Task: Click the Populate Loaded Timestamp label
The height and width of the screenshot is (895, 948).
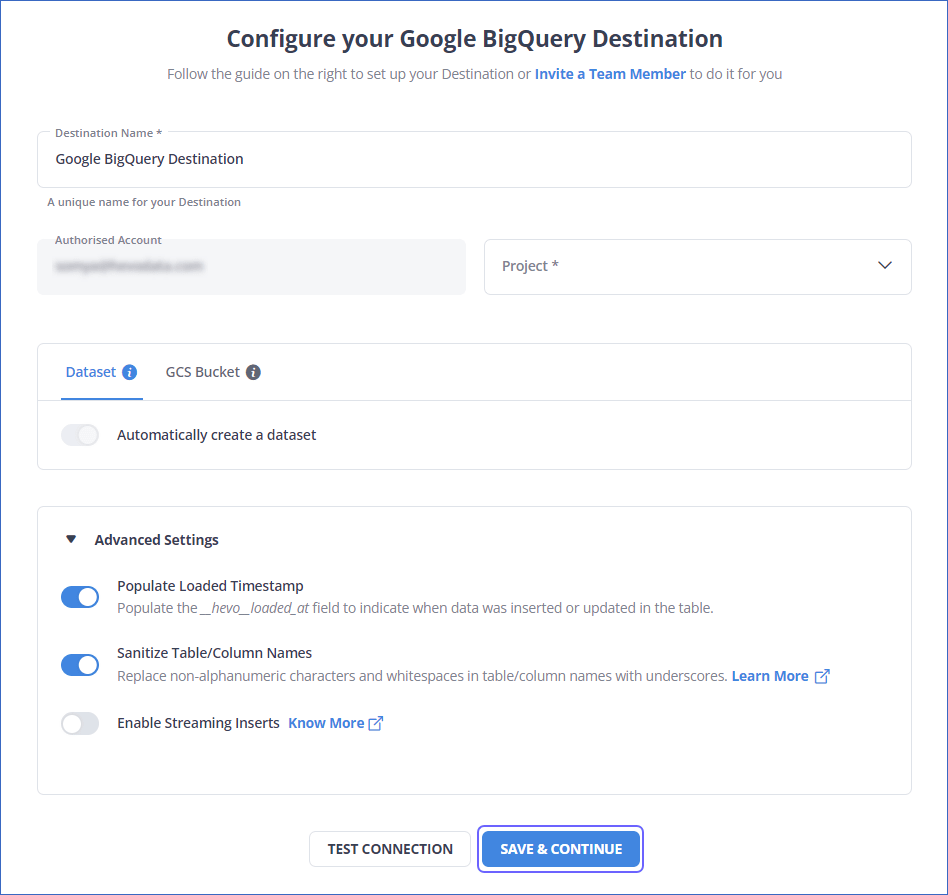Action: coord(210,586)
